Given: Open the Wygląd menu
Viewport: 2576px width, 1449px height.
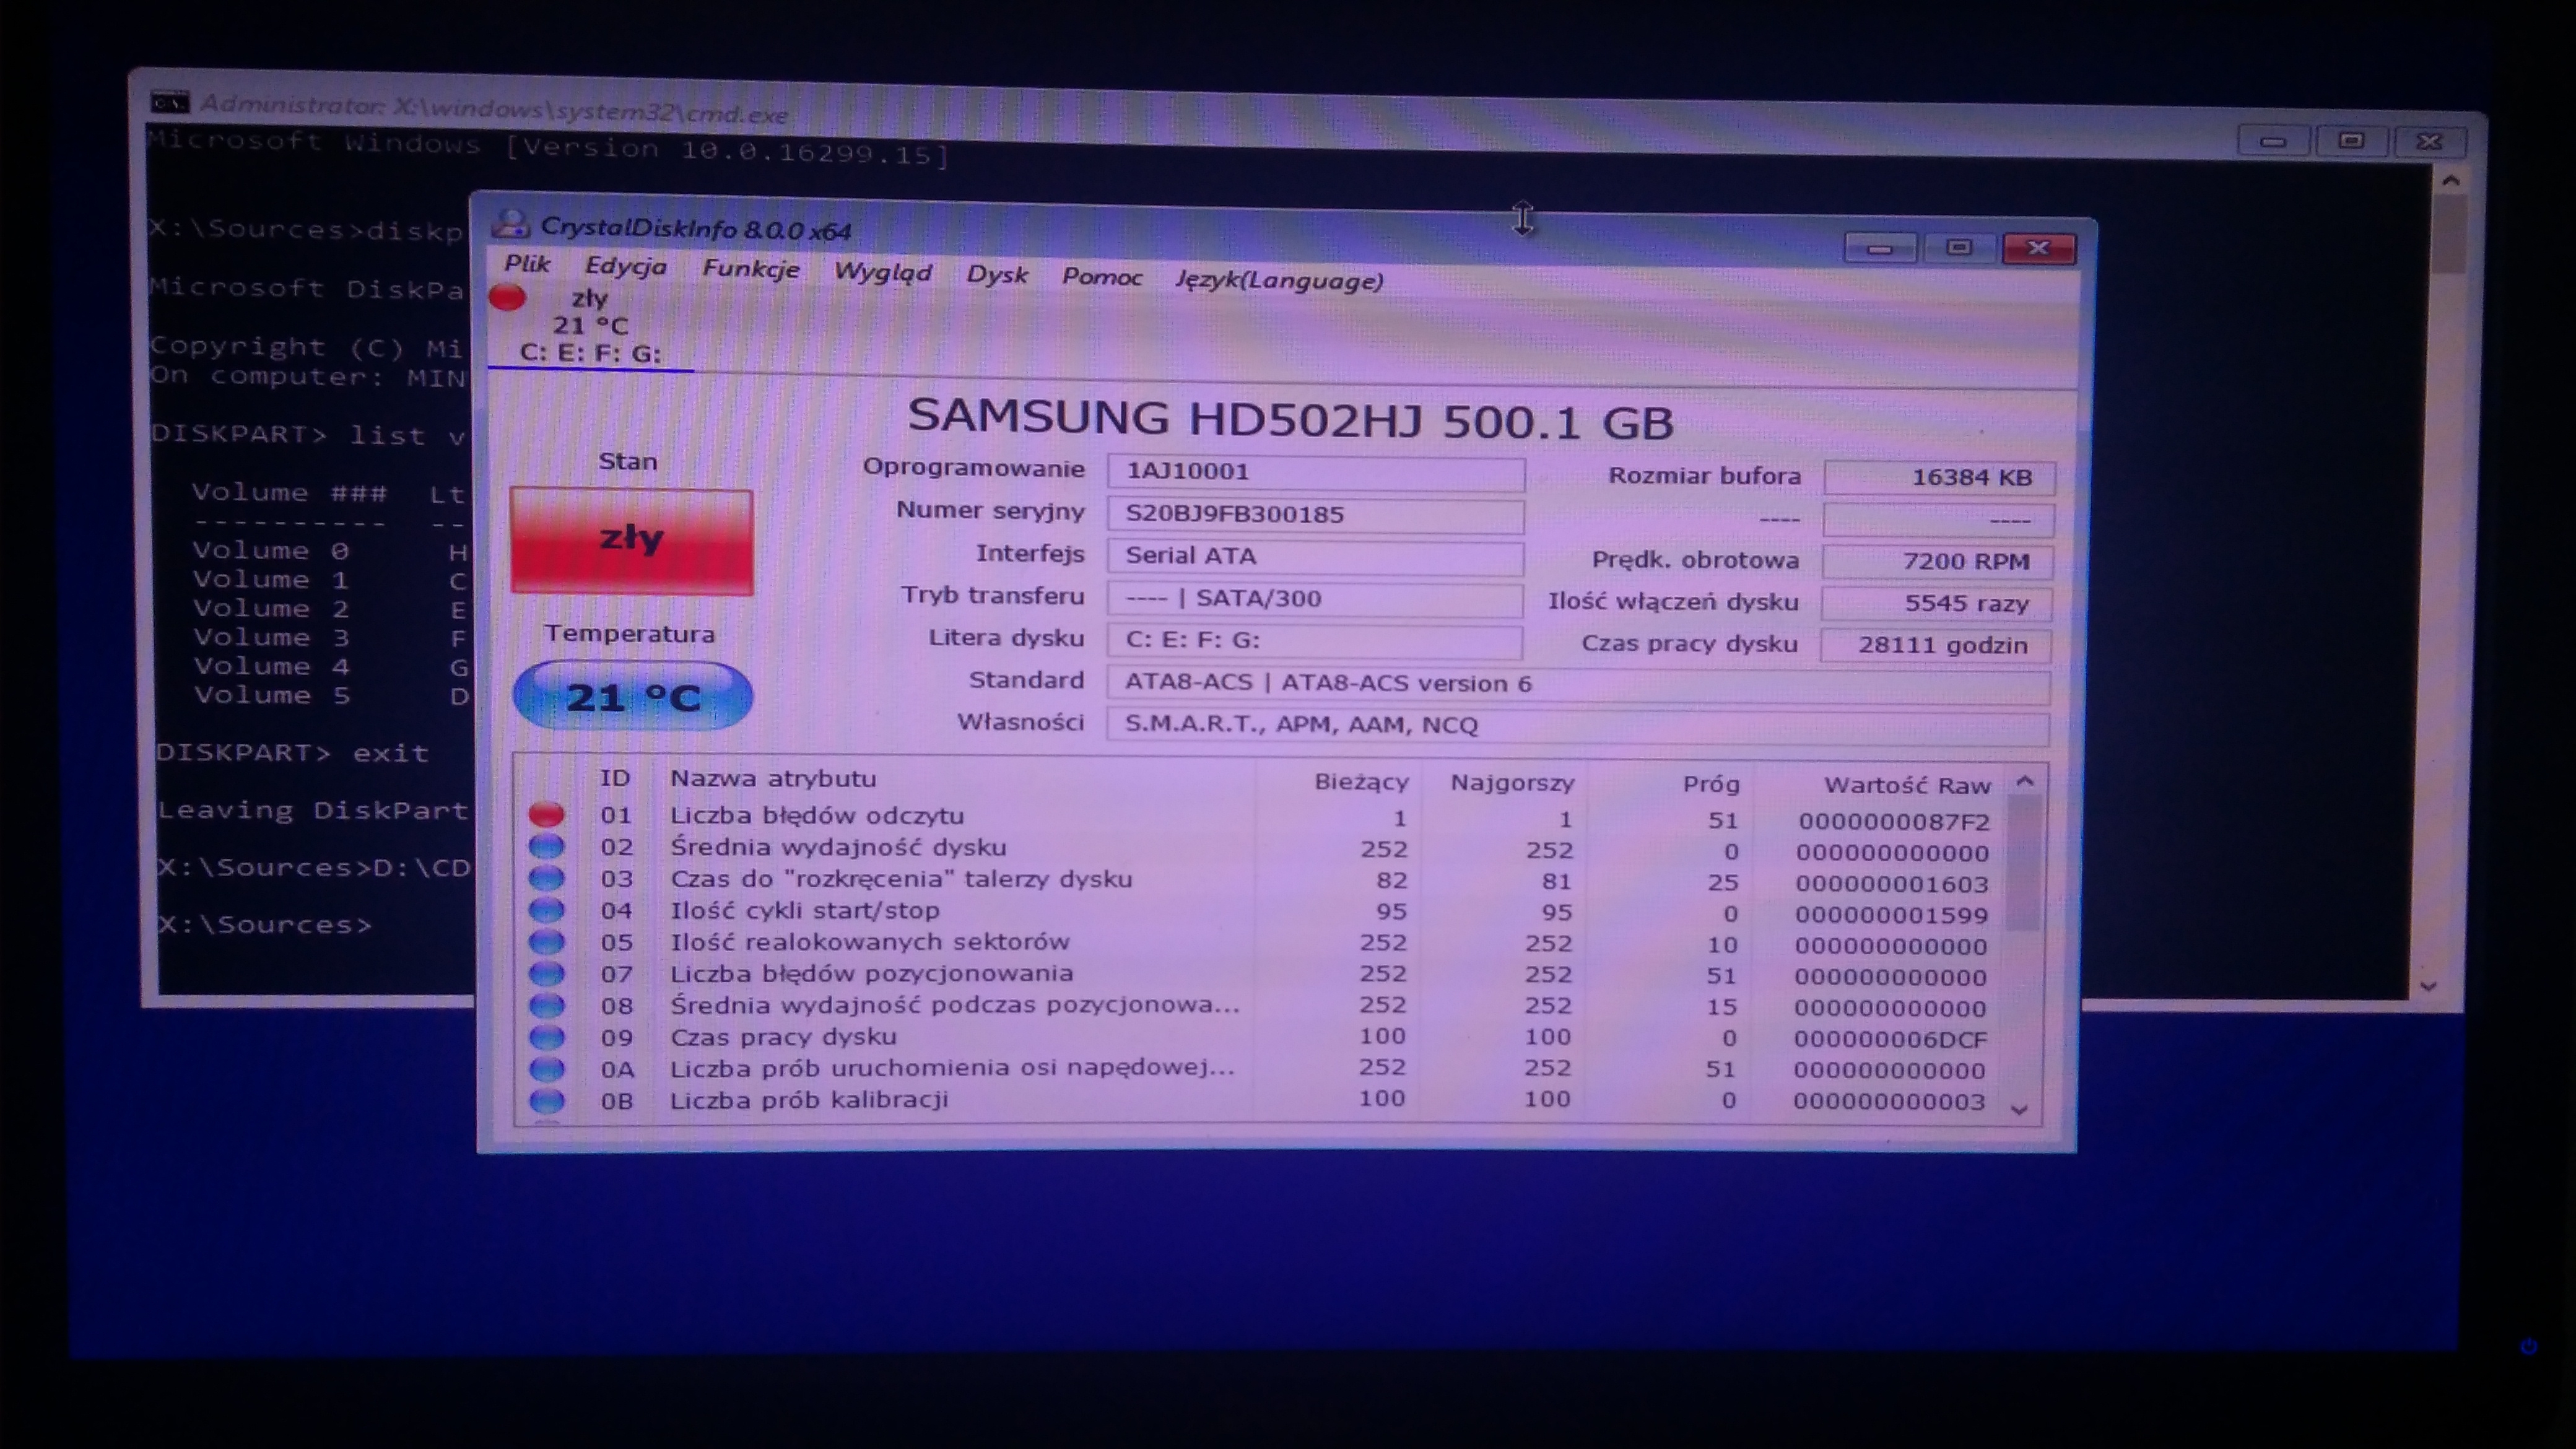Looking at the screenshot, I should click(x=882, y=272).
